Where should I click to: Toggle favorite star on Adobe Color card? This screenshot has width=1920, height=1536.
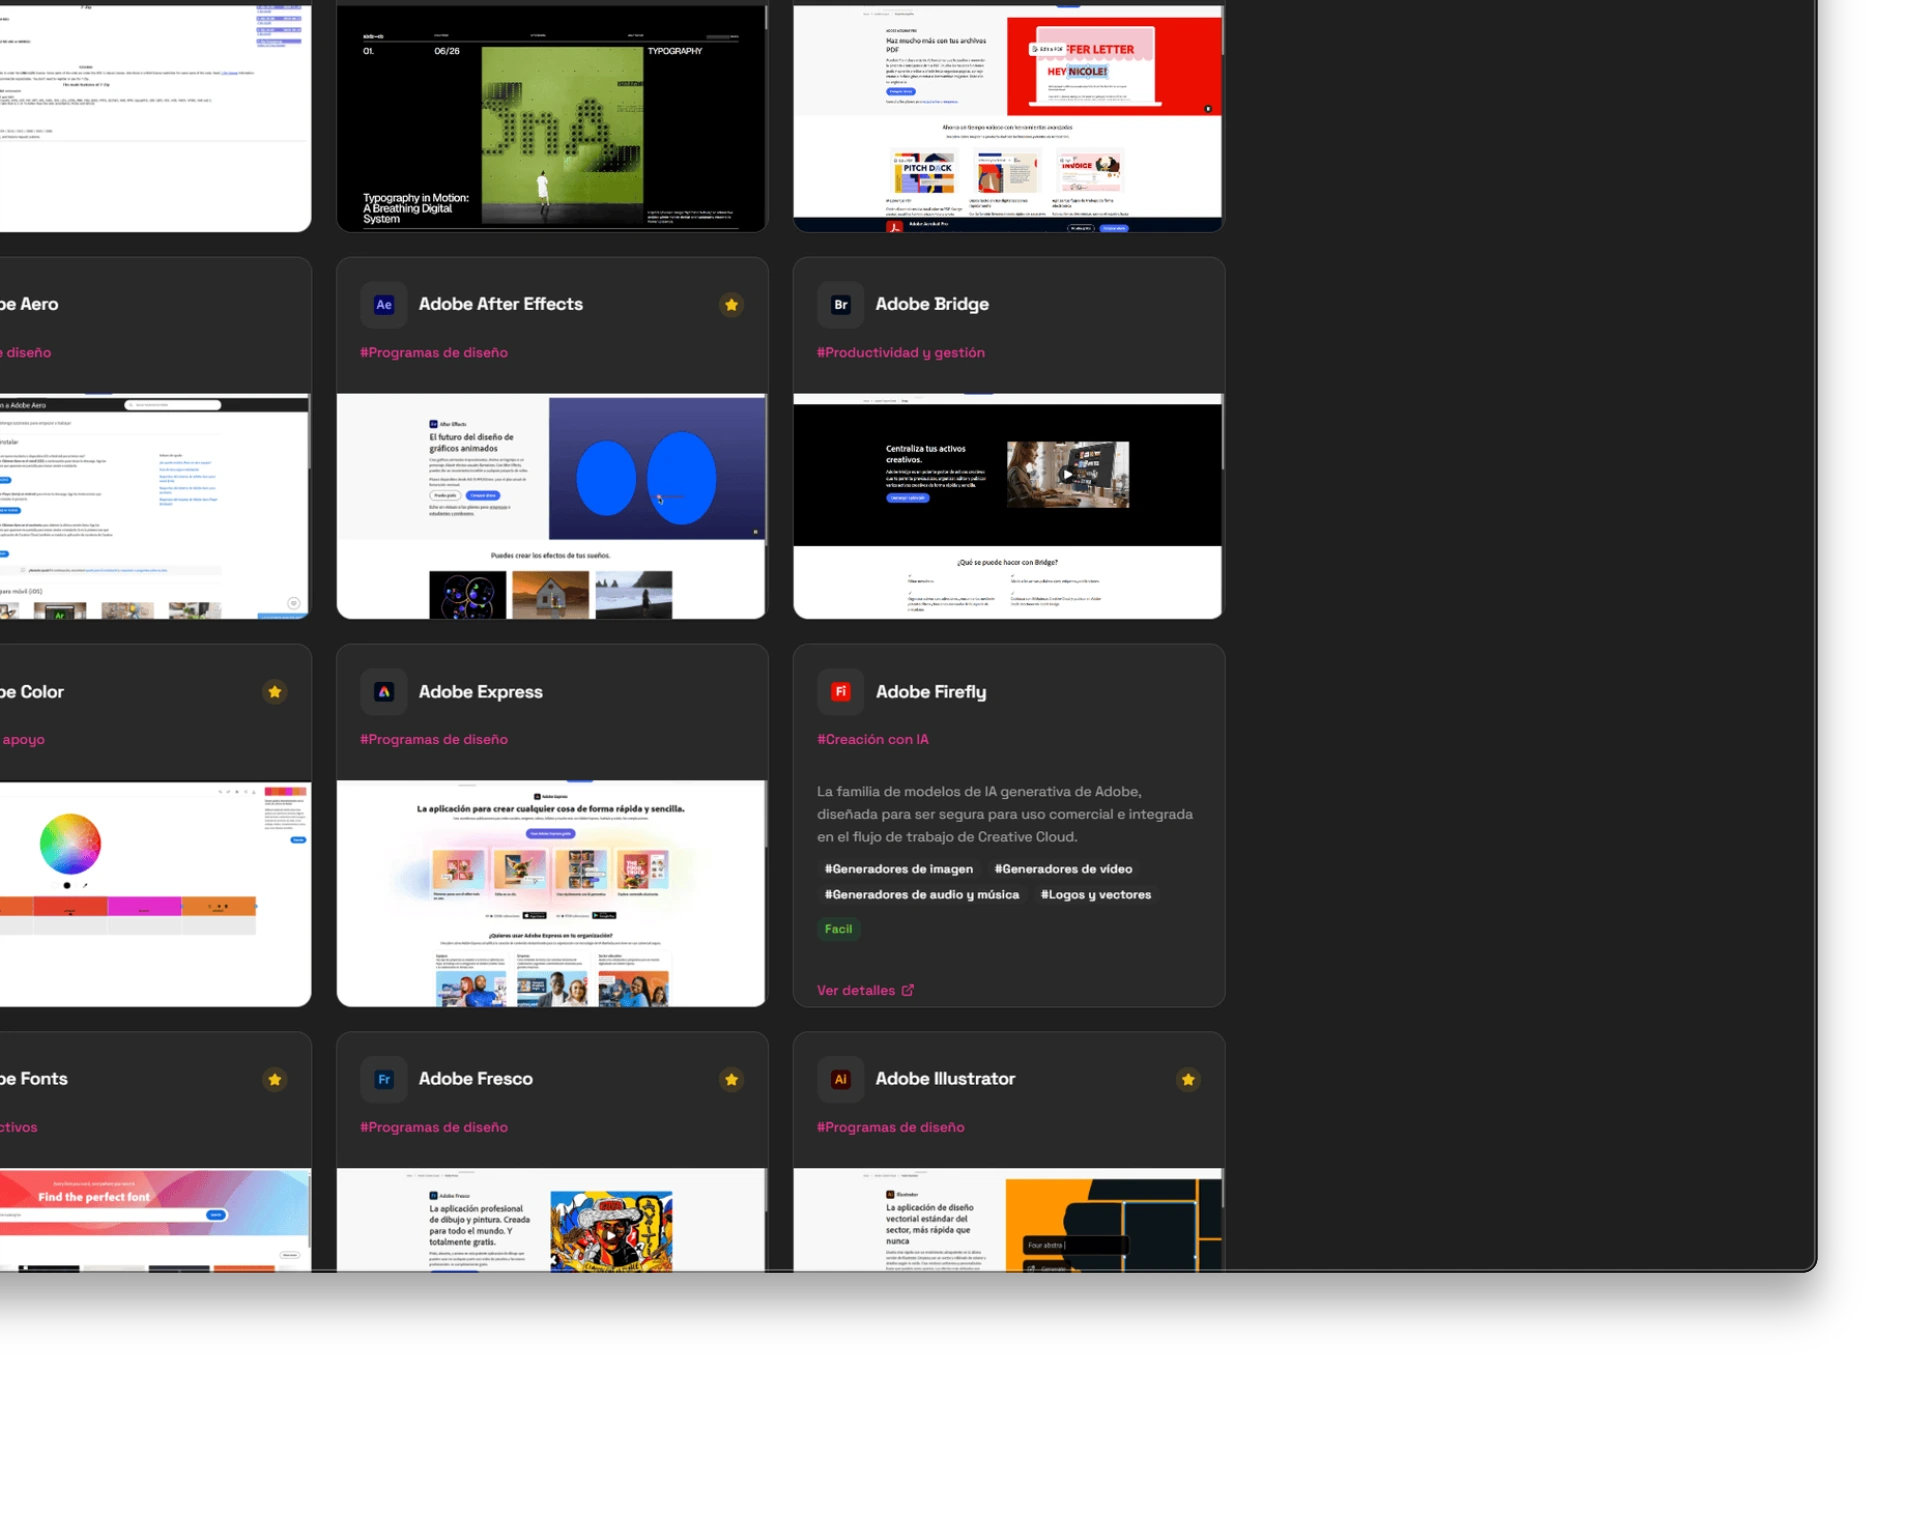(x=274, y=692)
